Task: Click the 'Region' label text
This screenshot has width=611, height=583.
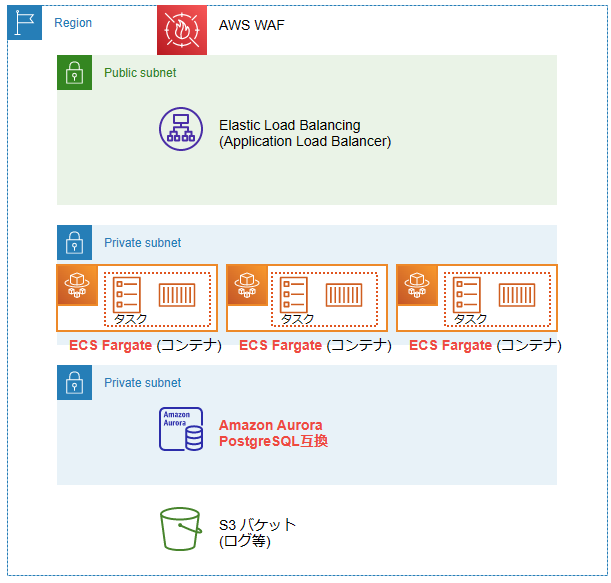Action: tap(73, 23)
